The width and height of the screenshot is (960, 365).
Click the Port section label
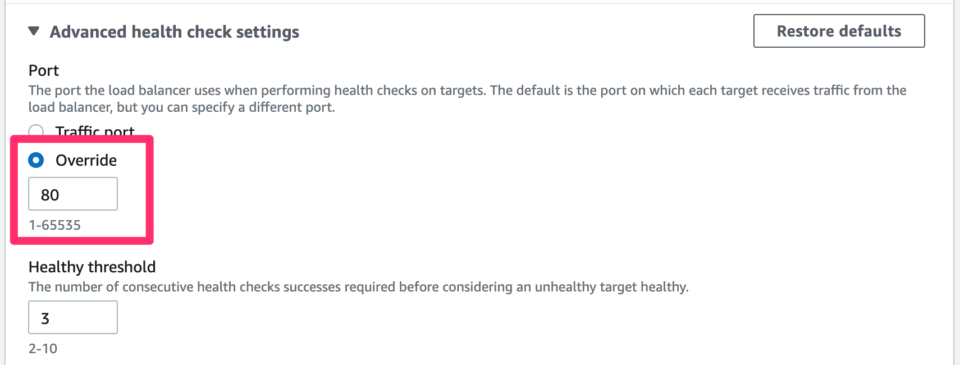click(43, 70)
